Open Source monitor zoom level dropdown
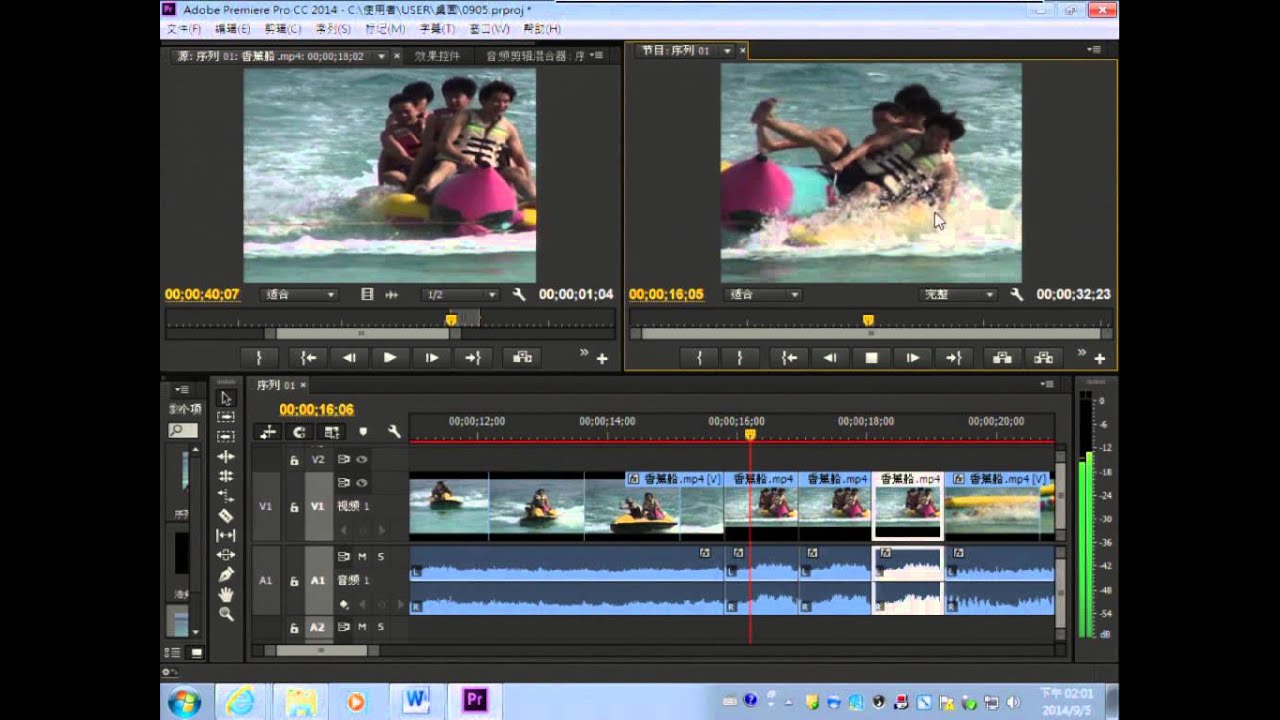This screenshot has width=1280, height=720. [x=300, y=295]
